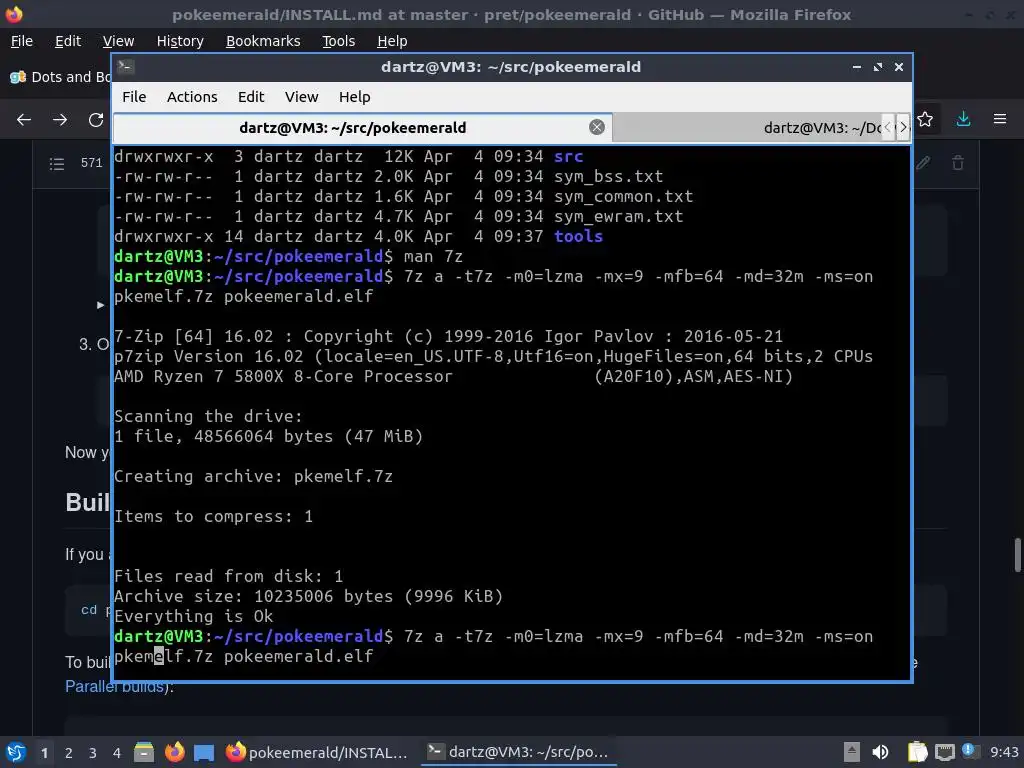Open Firefox Bookmarks menu
Viewport: 1024px width, 768px height.
tap(263, 41)
